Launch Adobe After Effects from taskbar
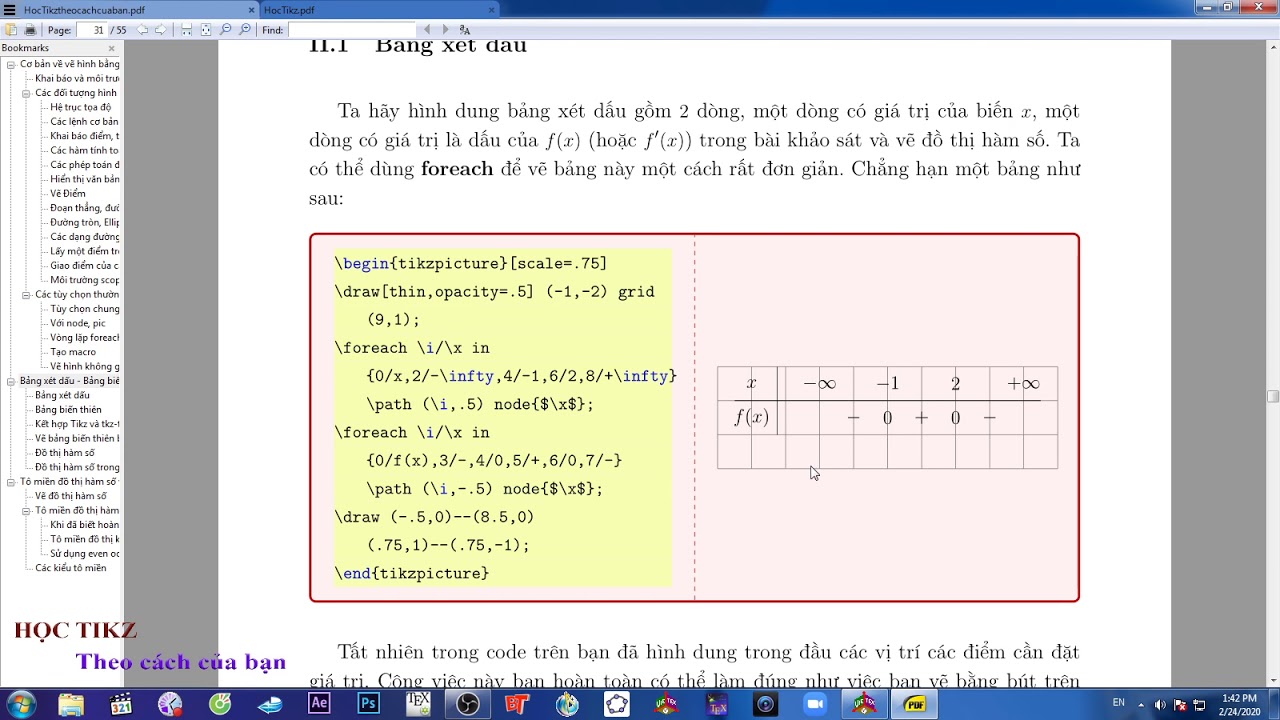Viewport: 1280px width, 720px height. click(x=319, y=704)
